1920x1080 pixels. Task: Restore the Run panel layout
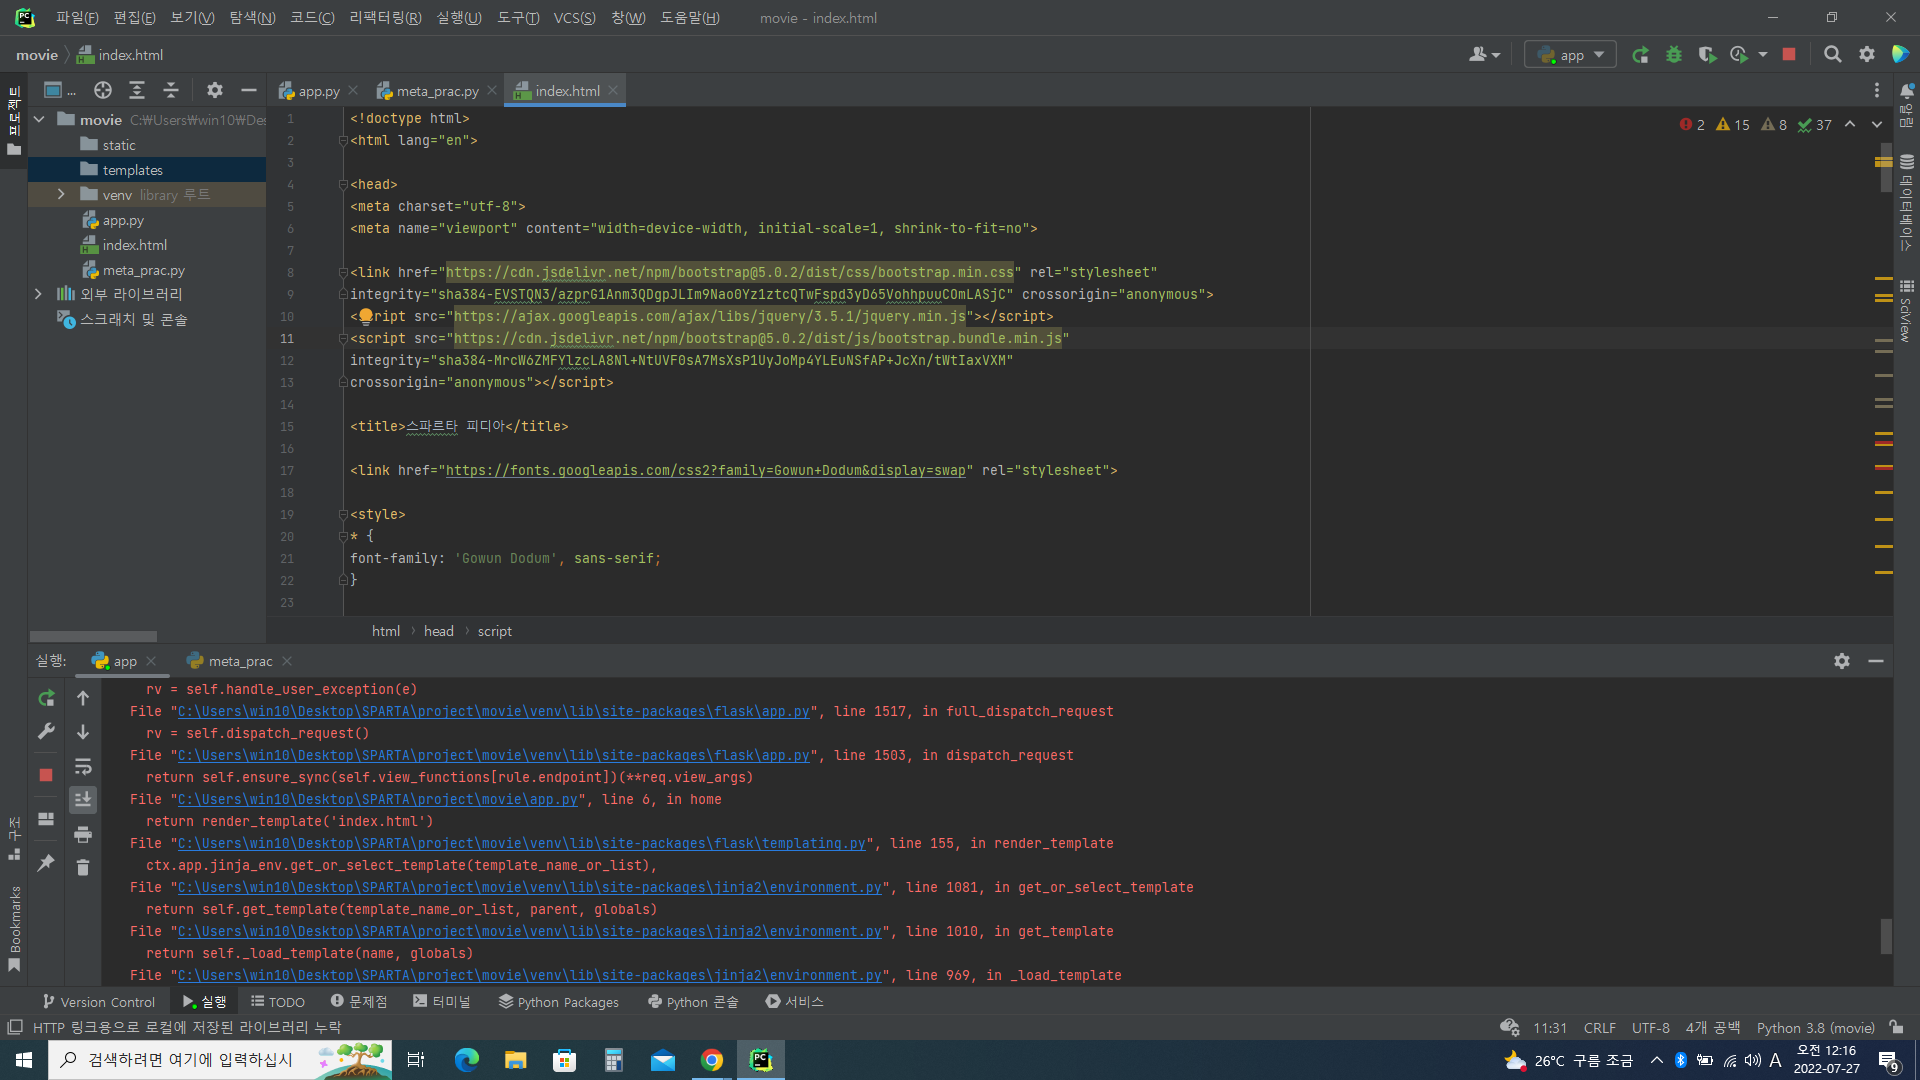click(x=46, y=819)
